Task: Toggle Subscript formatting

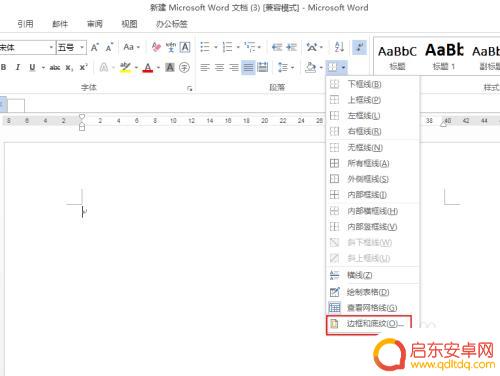Action: [69, 68]
